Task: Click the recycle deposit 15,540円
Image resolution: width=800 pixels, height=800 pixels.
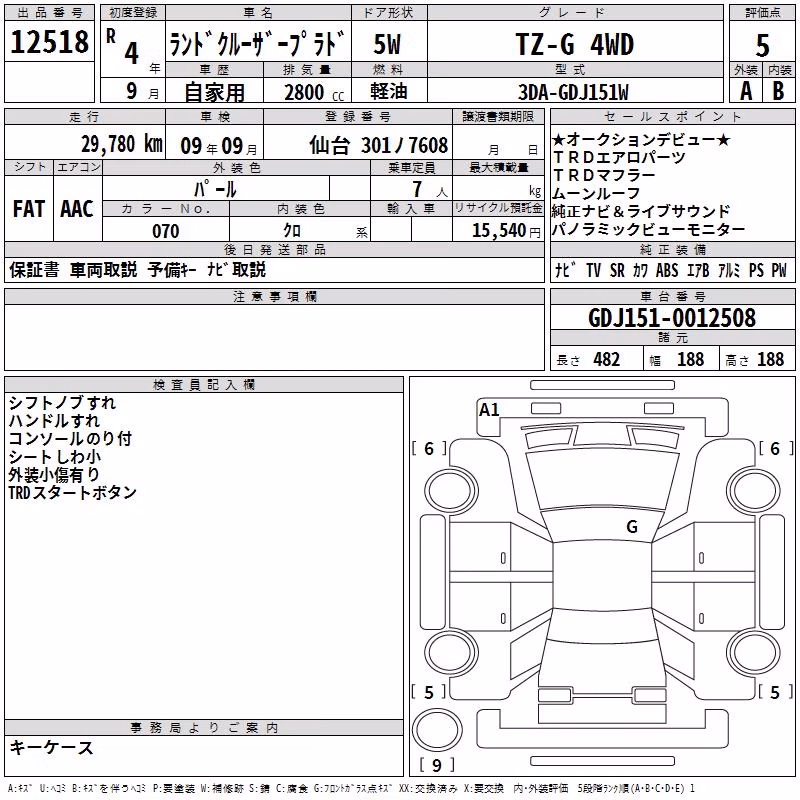Action: (x=506, y=231)
